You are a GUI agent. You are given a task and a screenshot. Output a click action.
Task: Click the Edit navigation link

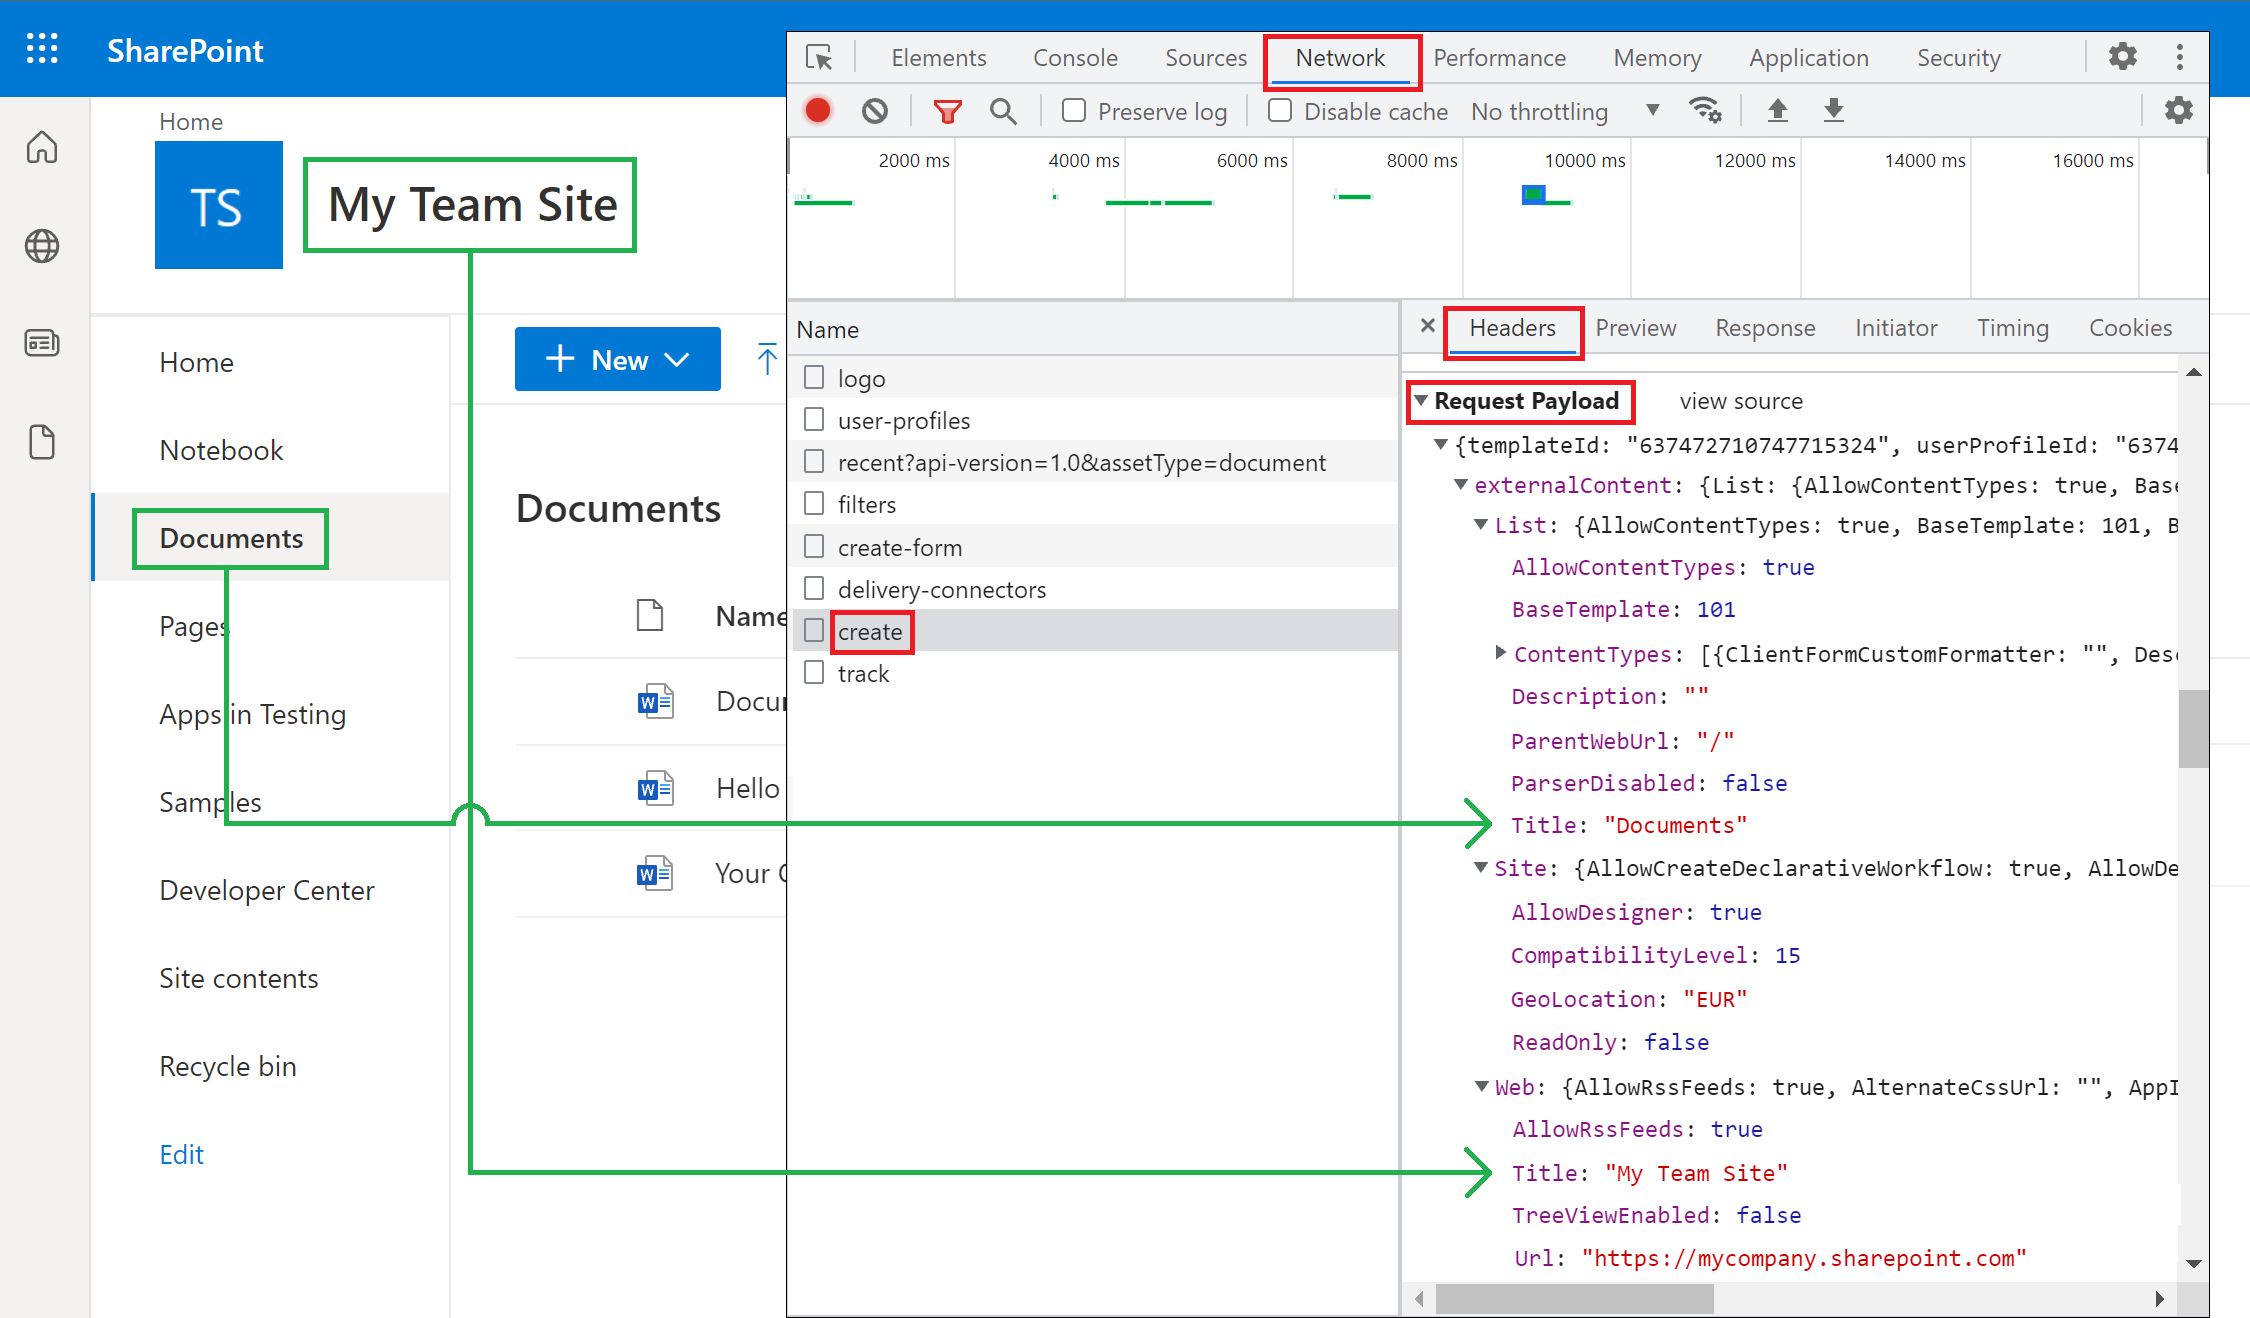point(181,1153)
